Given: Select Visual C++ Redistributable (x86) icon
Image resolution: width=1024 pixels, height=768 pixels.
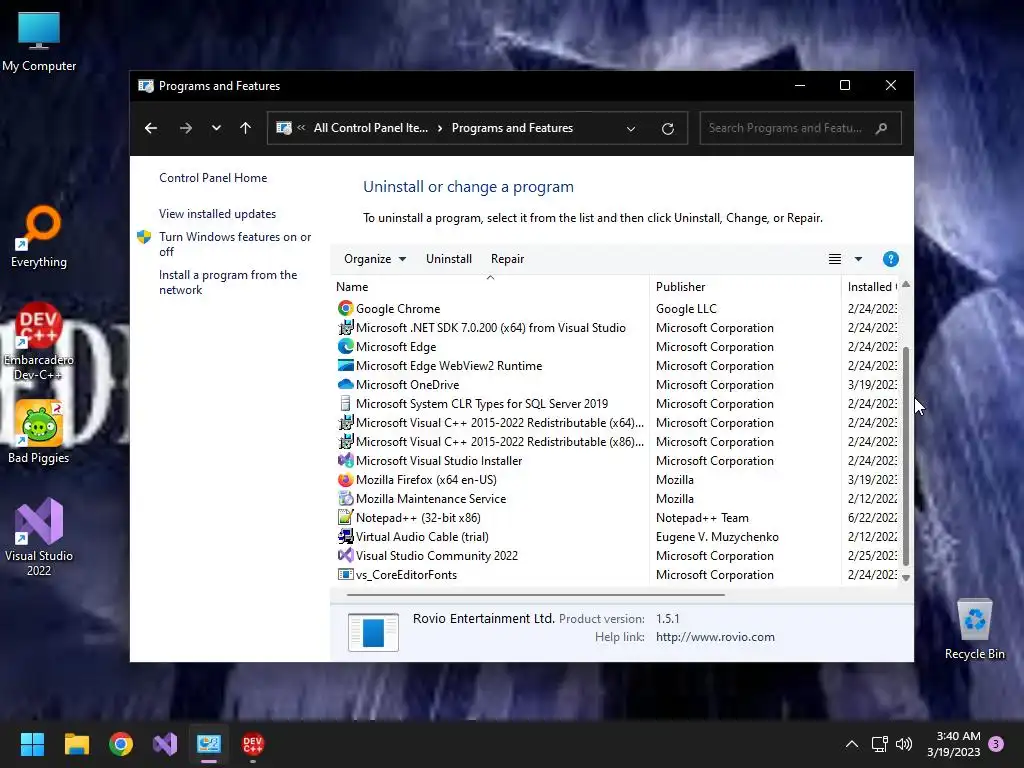Looking at the screenshot, I should pos(345,441).
